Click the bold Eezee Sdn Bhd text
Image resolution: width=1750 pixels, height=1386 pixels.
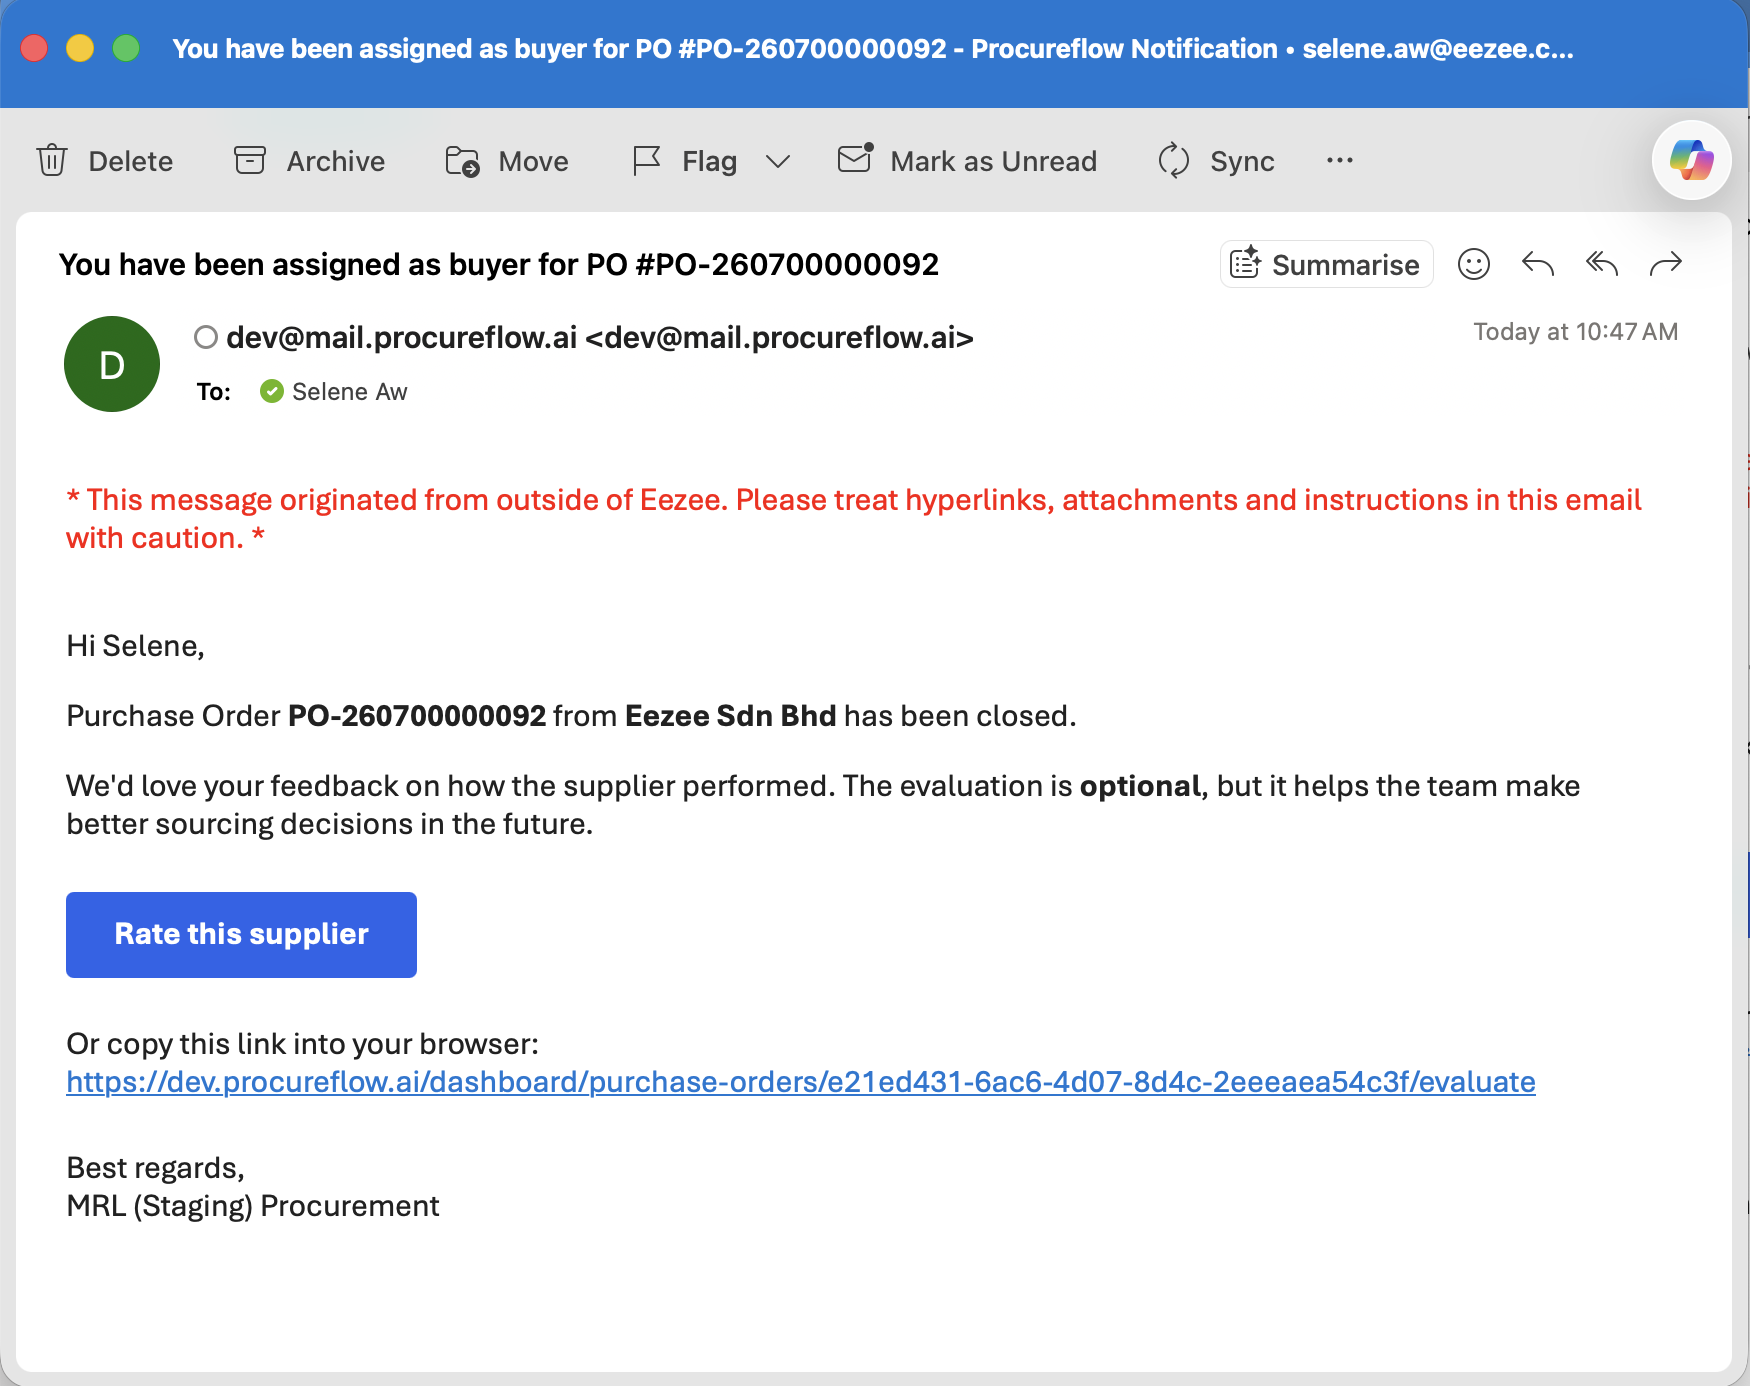[x=730, y=716]
